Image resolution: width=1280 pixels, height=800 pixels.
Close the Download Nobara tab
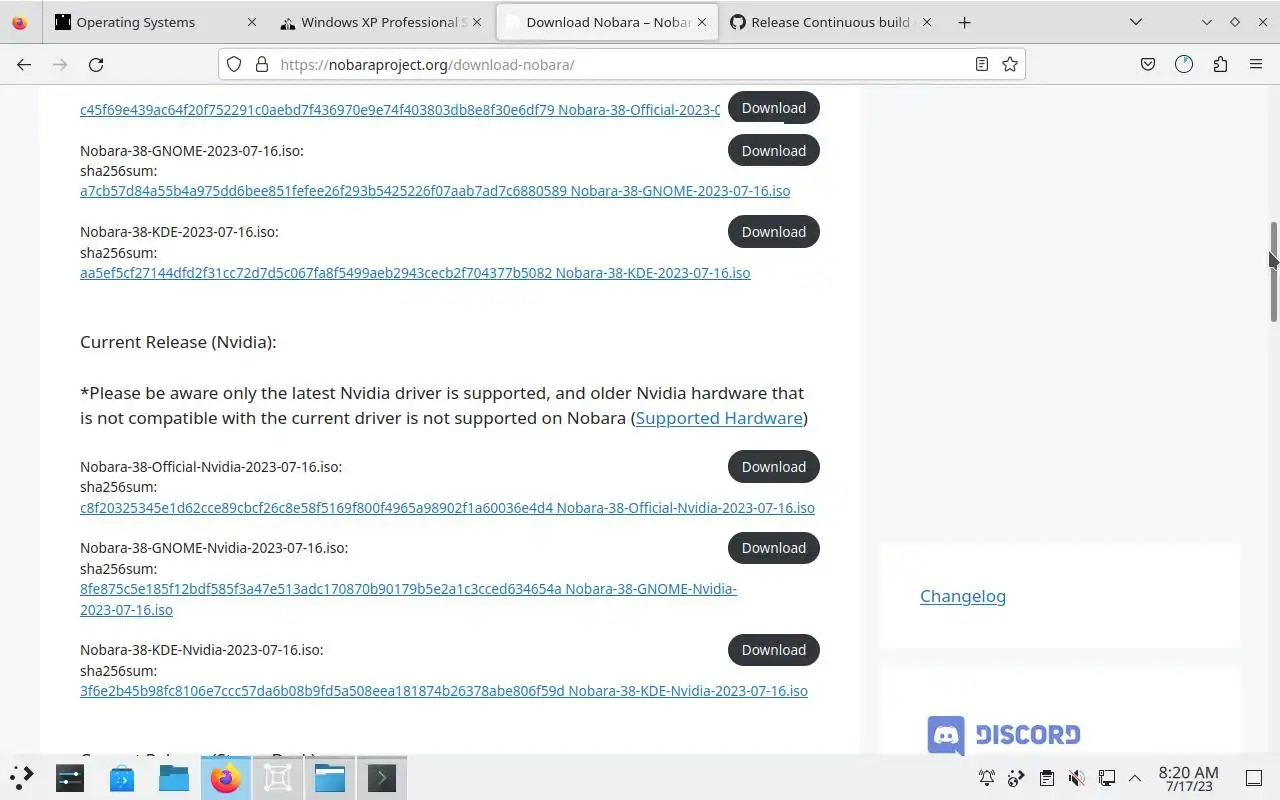pos(701,22)
